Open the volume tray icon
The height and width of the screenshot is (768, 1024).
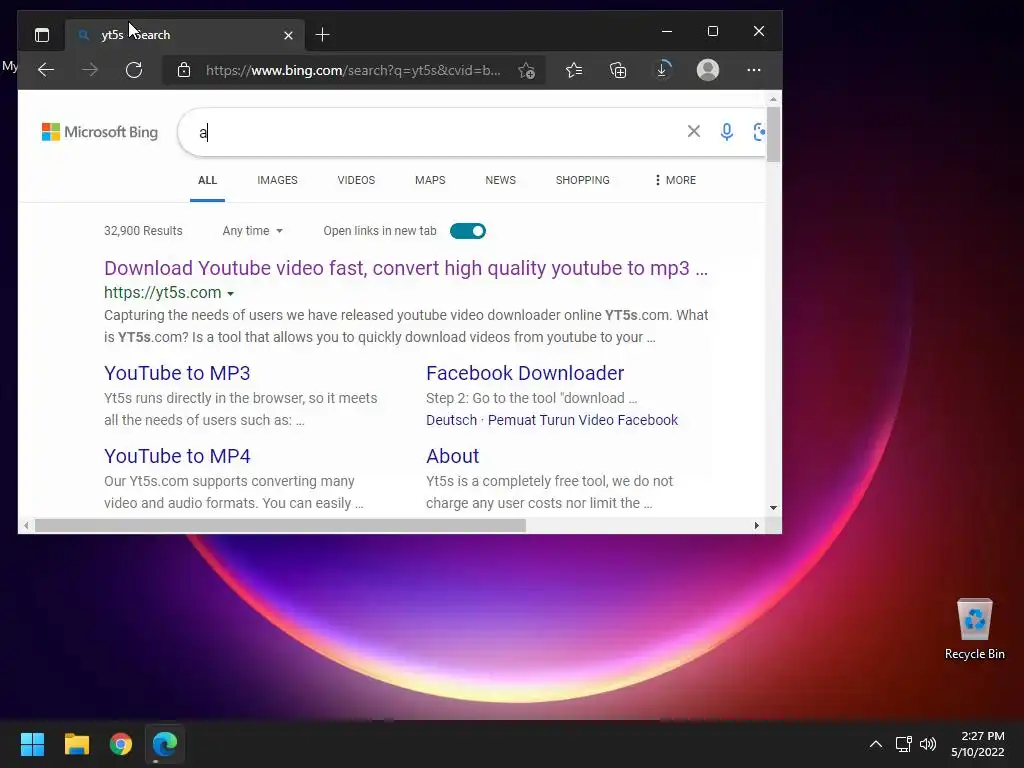[927, 744]
